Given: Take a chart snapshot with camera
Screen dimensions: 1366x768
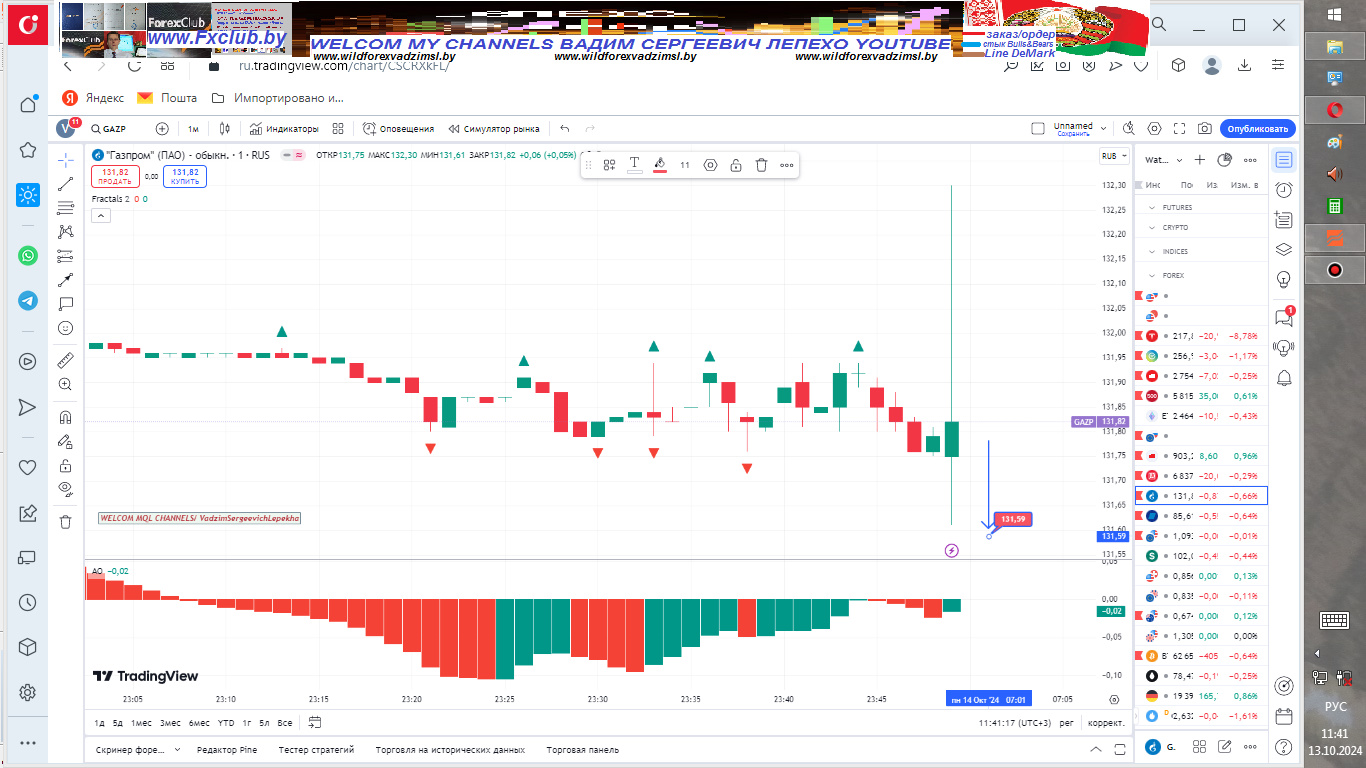Looking at the screenshot, I should pos(1205,129).
